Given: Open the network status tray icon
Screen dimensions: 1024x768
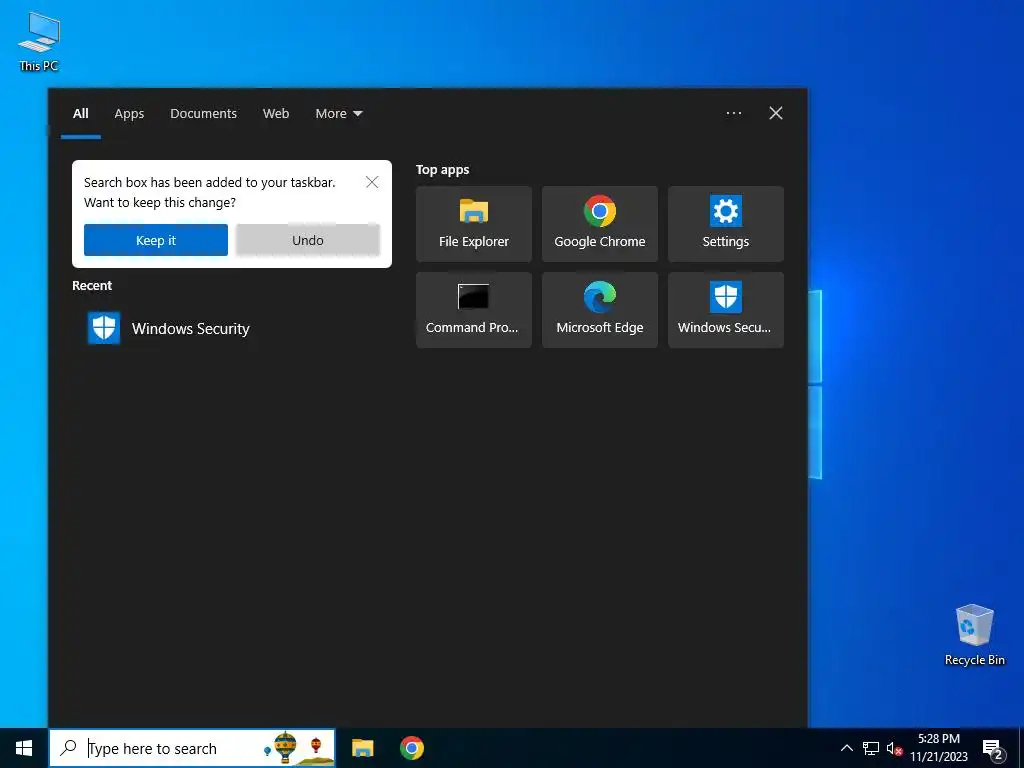Looking at the screenshot, I should coord(871,748).
